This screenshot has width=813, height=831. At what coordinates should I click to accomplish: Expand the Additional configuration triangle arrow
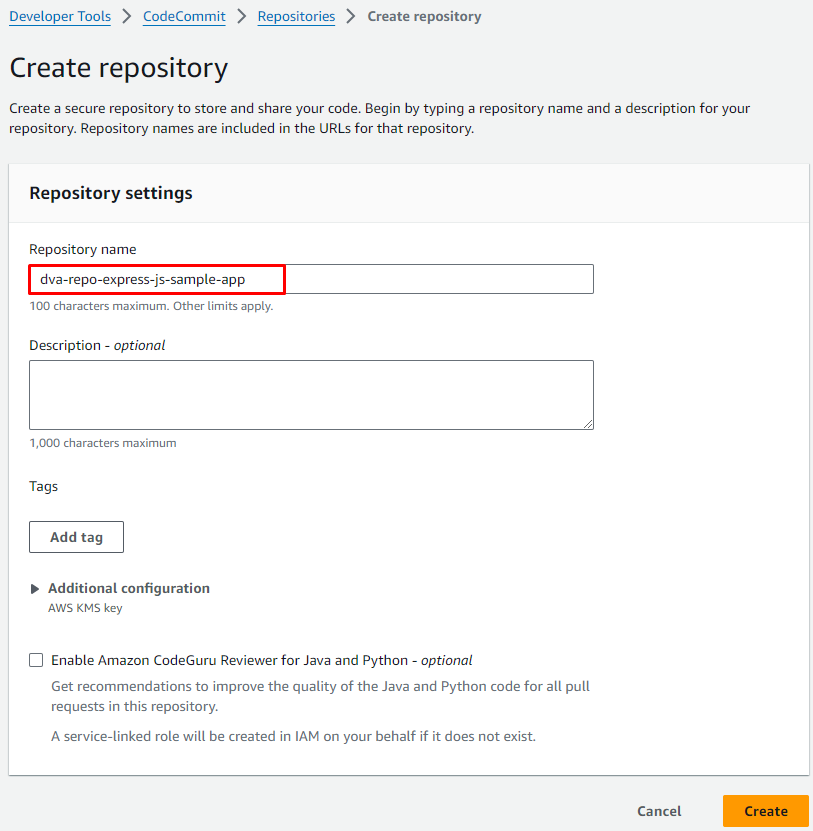[36, 589]
